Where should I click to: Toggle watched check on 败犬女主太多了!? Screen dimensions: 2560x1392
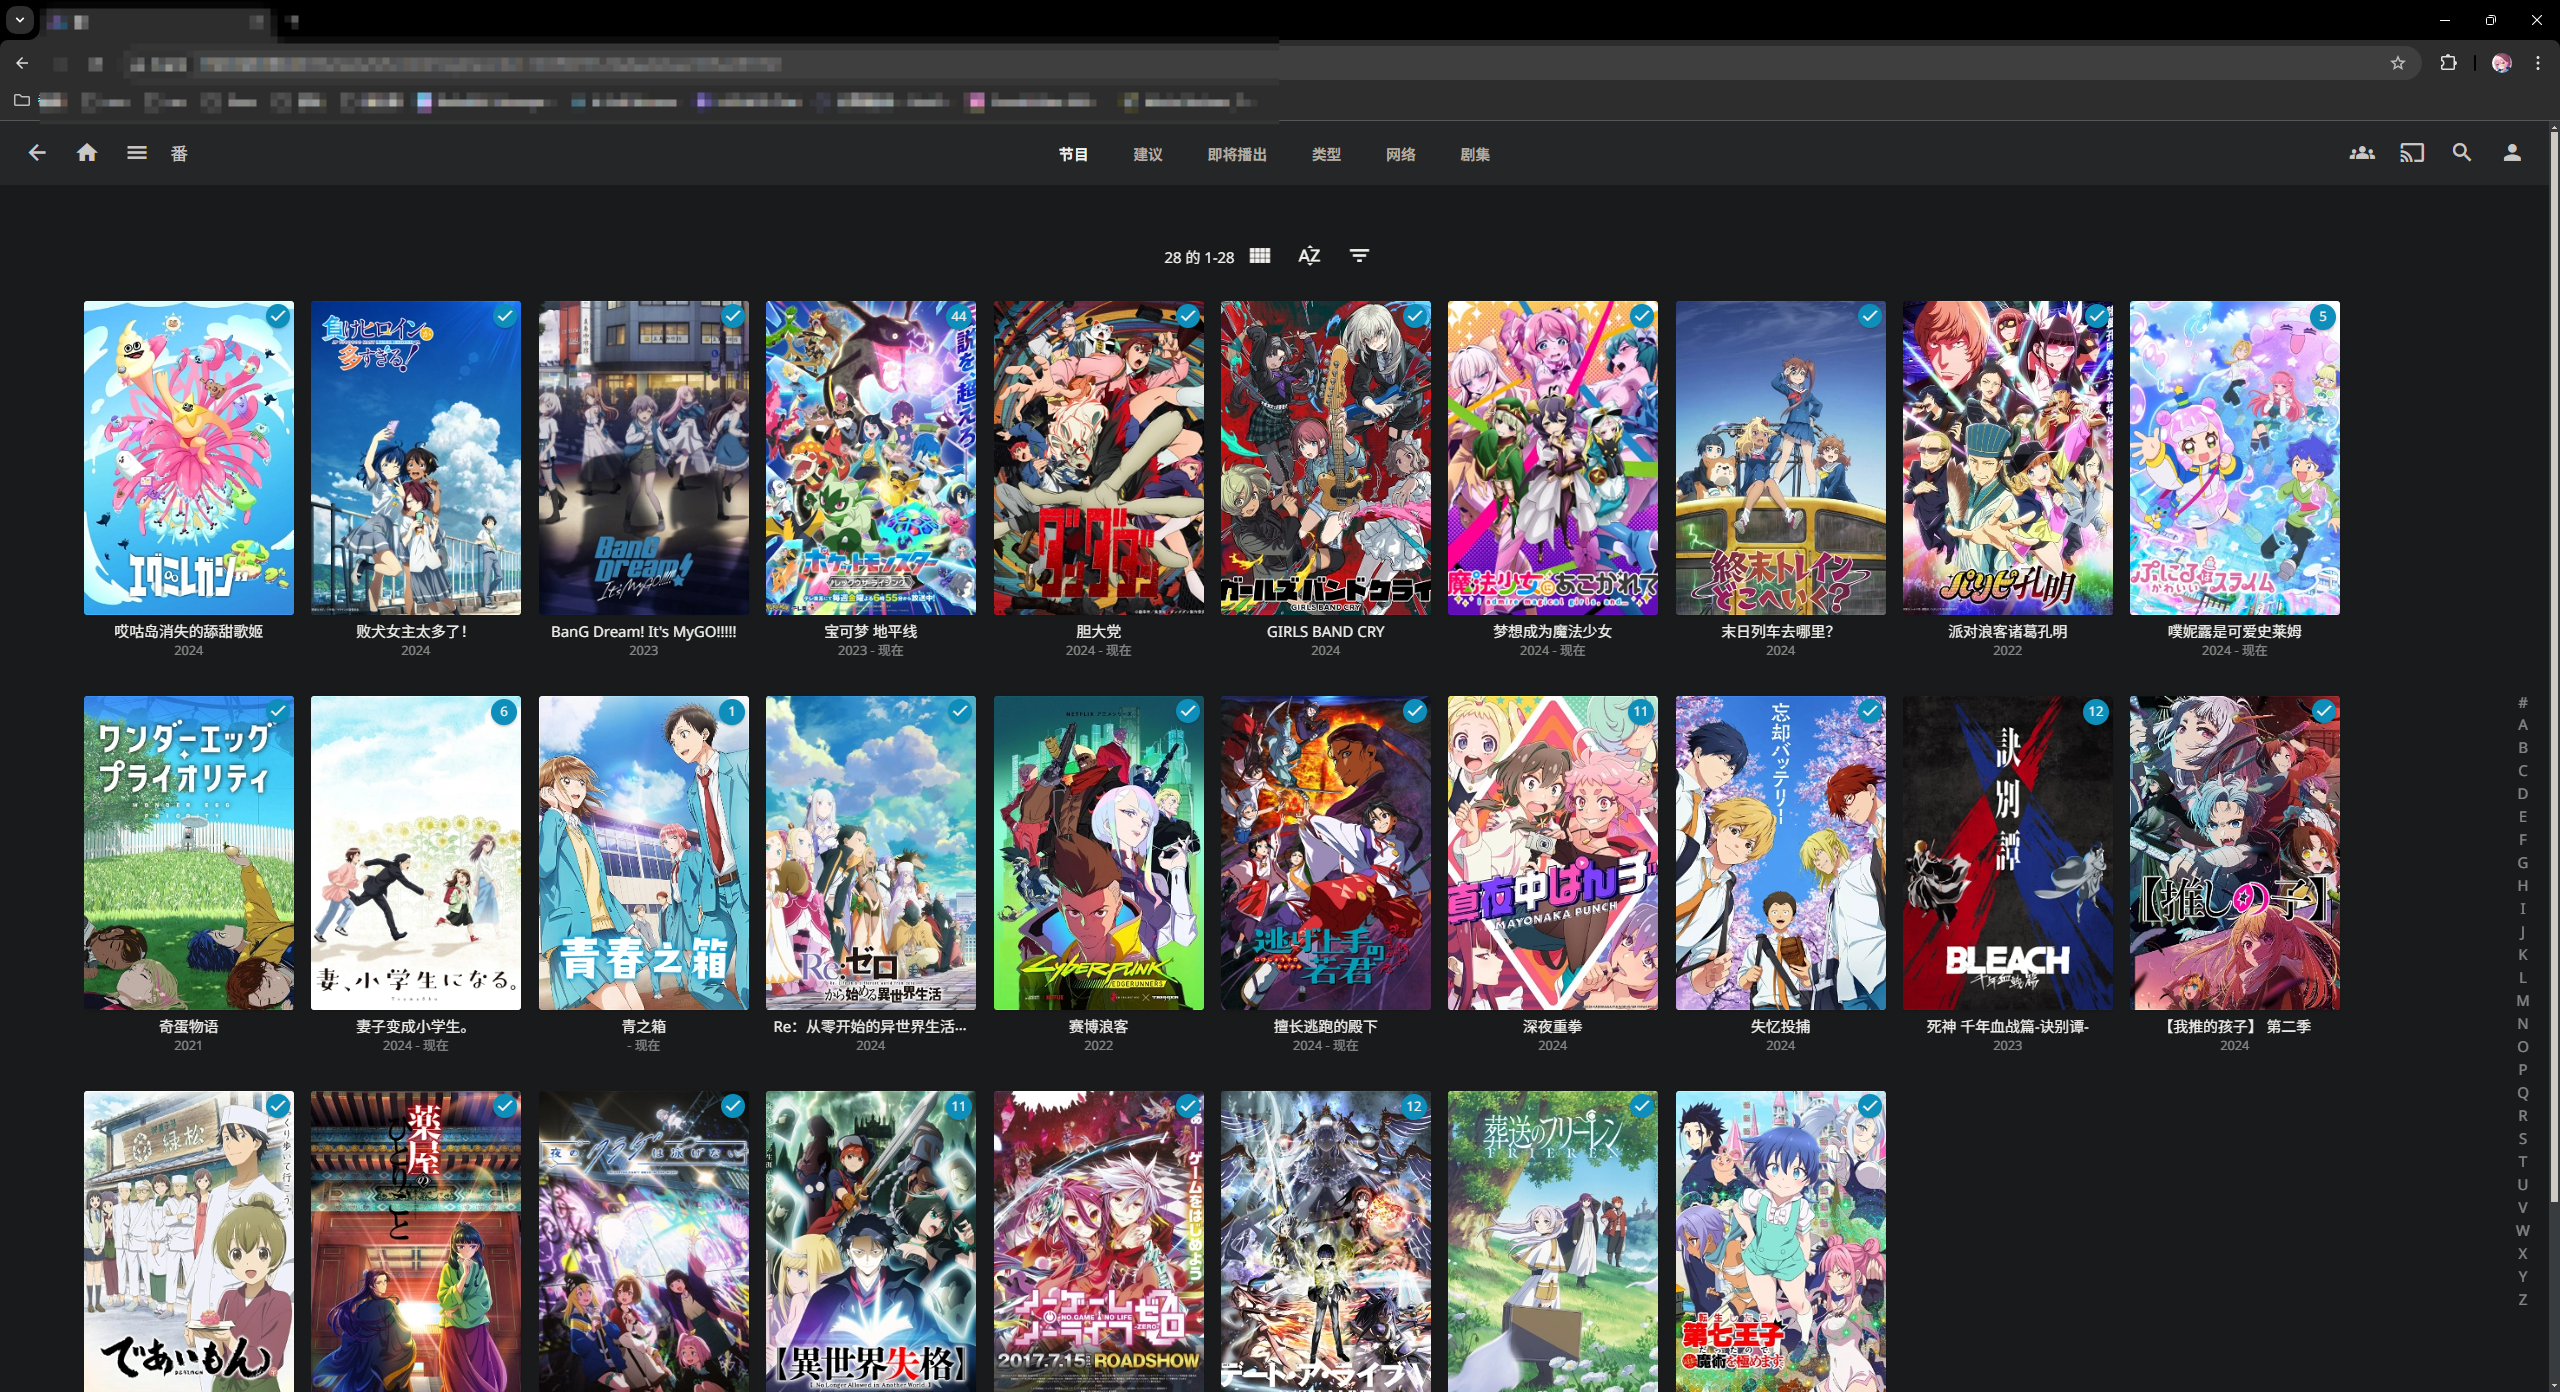(505, 316)
